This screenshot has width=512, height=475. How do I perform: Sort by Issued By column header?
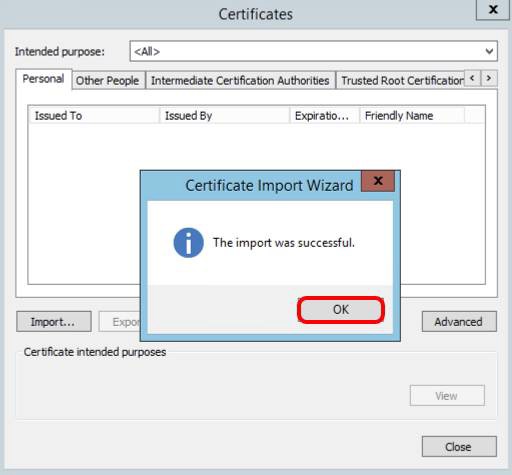(224, 116)
